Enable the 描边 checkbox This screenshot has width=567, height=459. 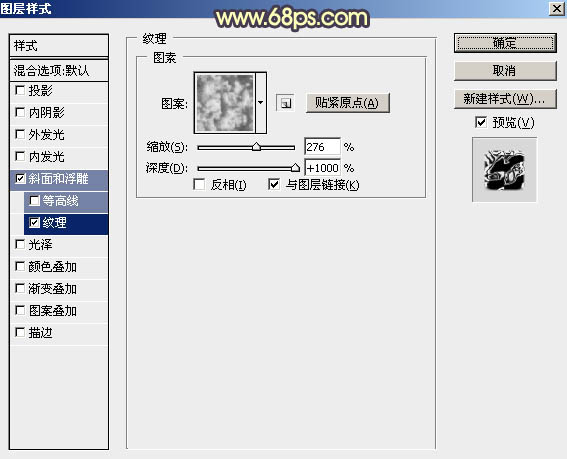coord(20,332)
